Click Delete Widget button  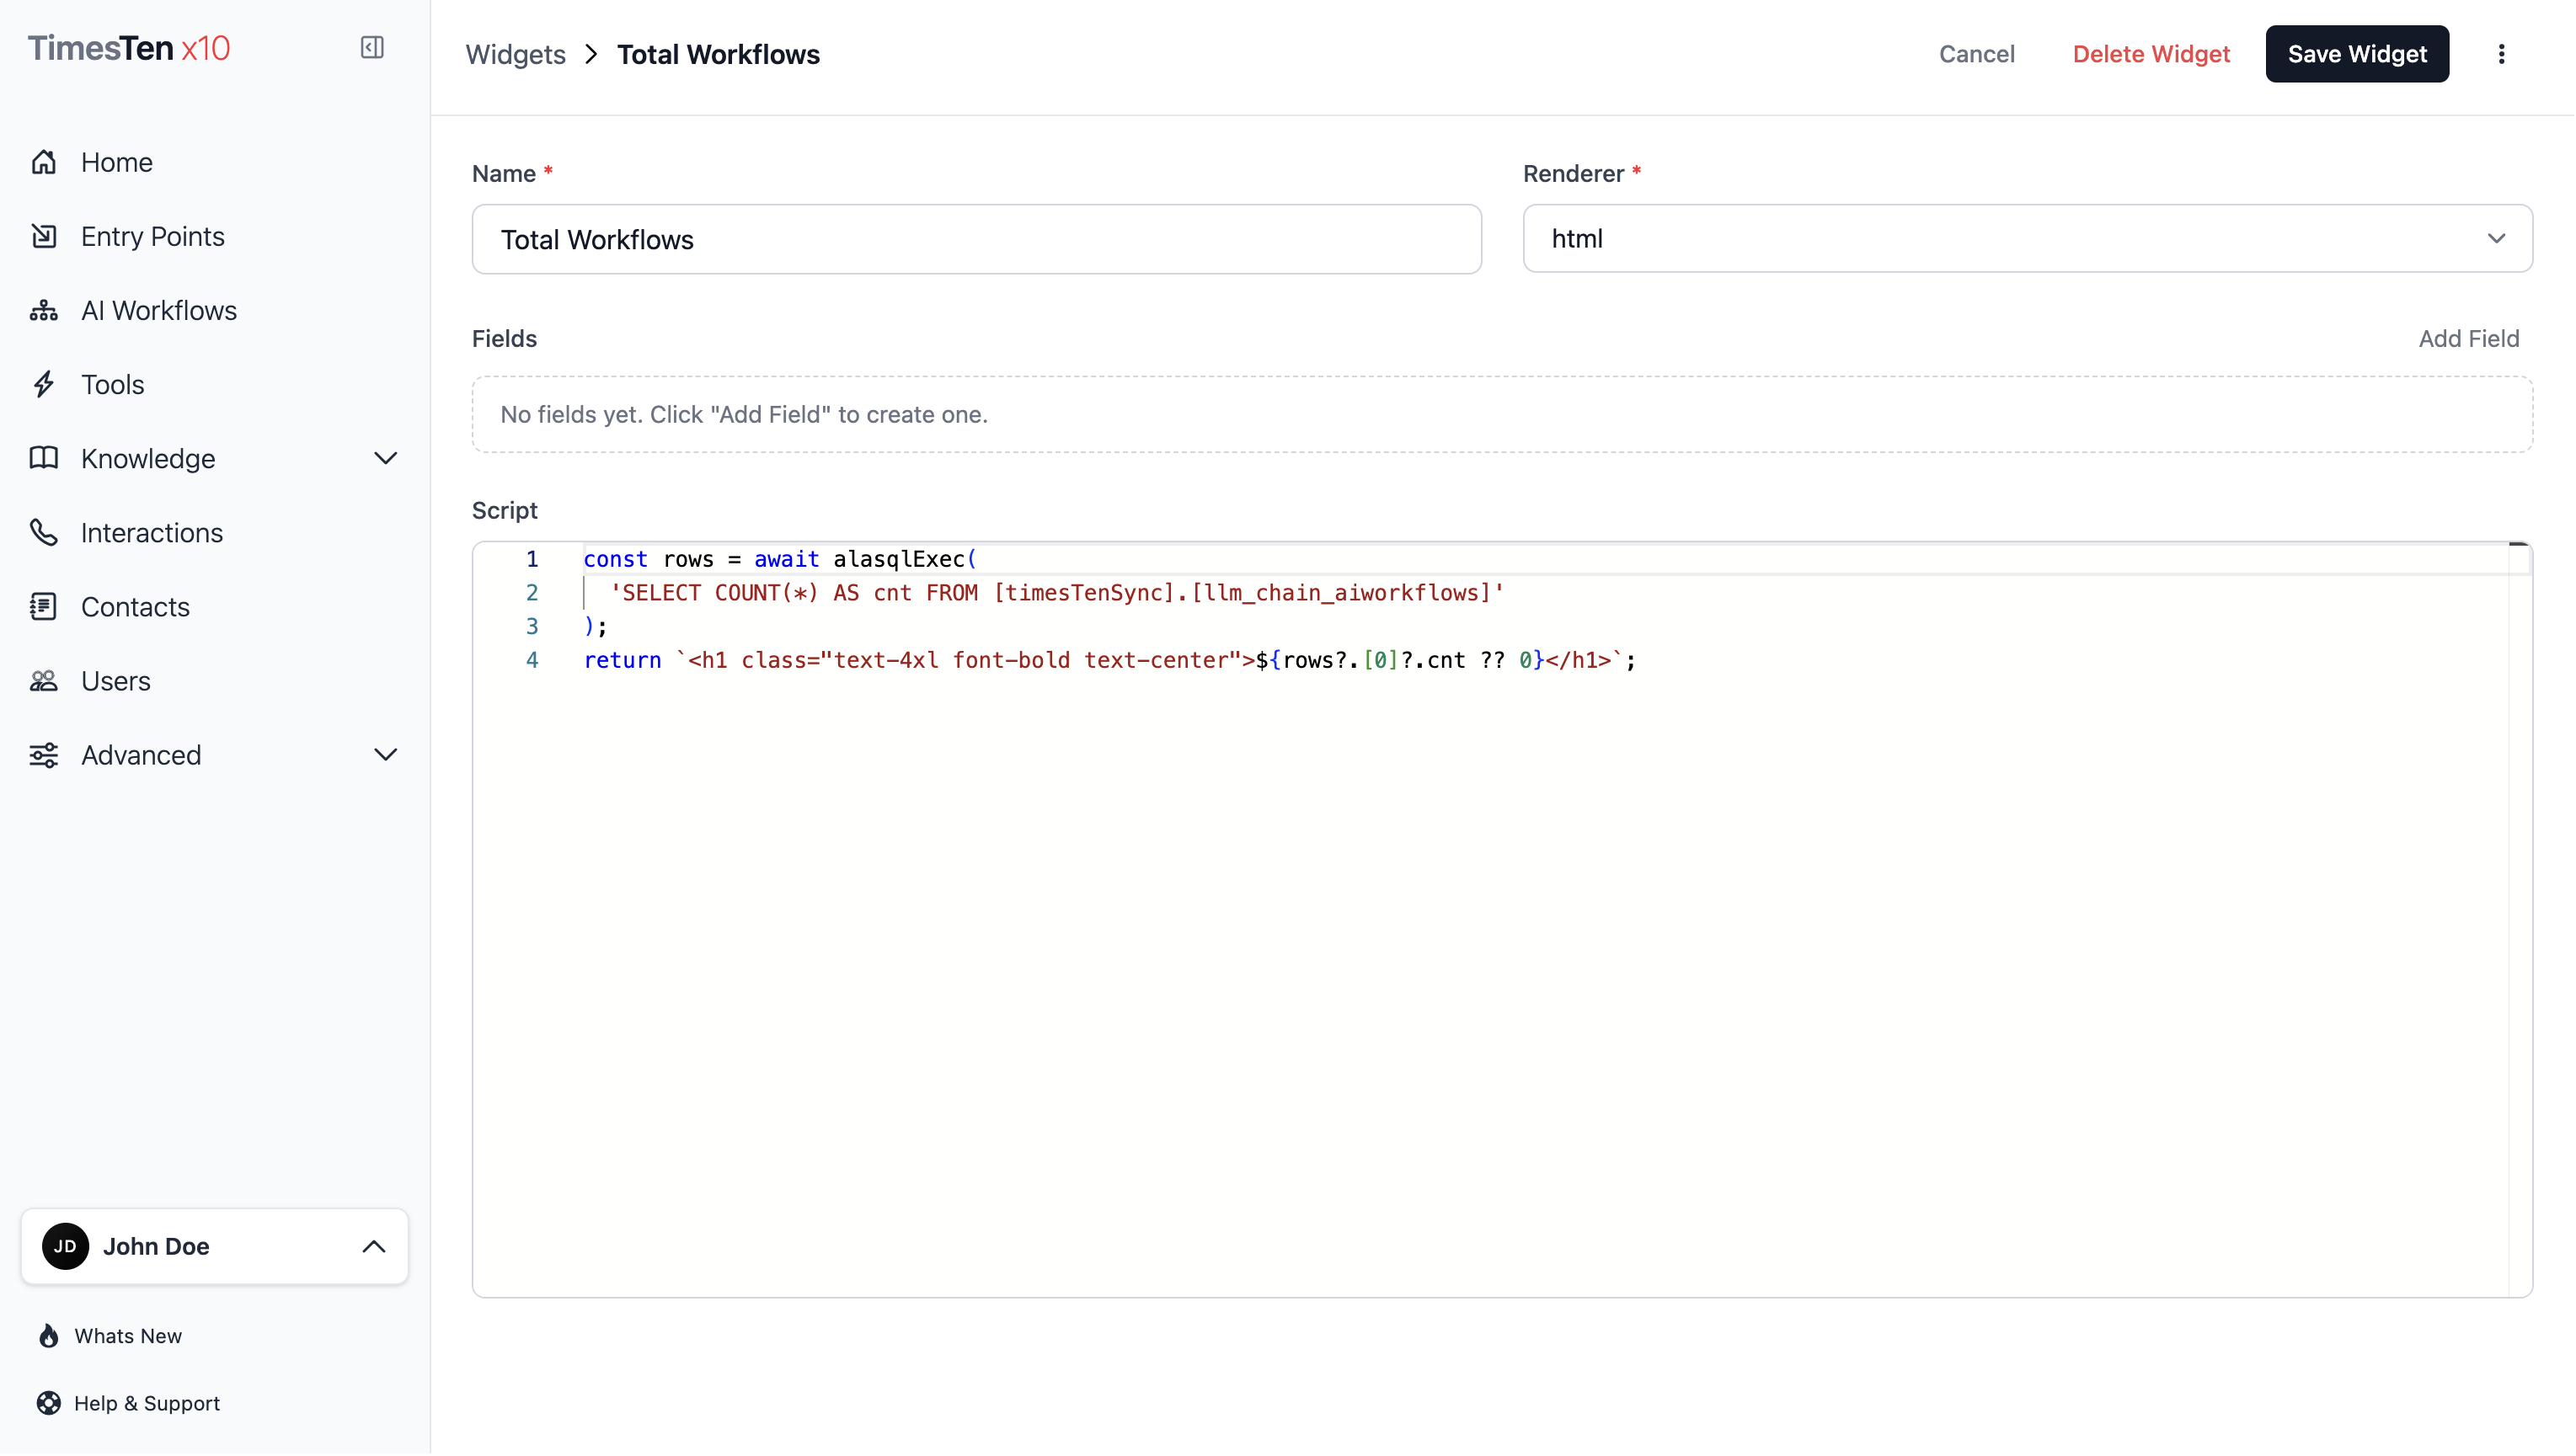(2151, 54)
